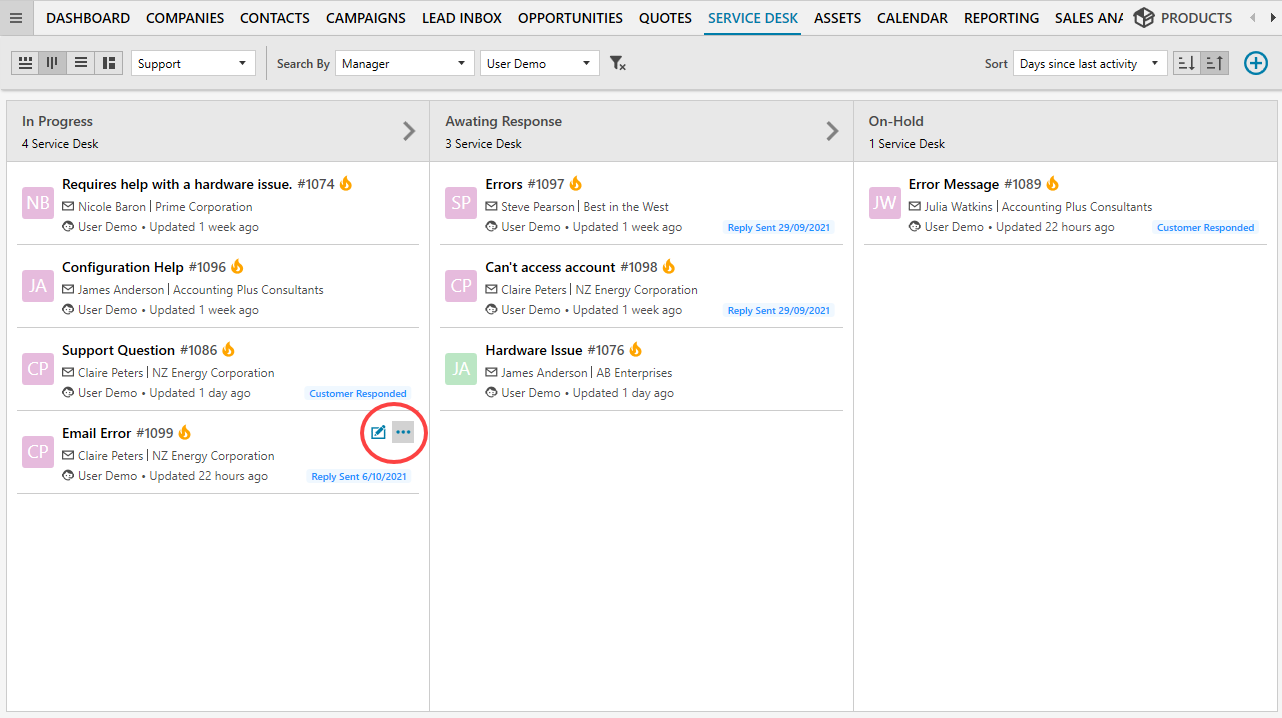1282x718 pixels.
Task: Expand the In Progress column chevron
Action: (409, 130)
